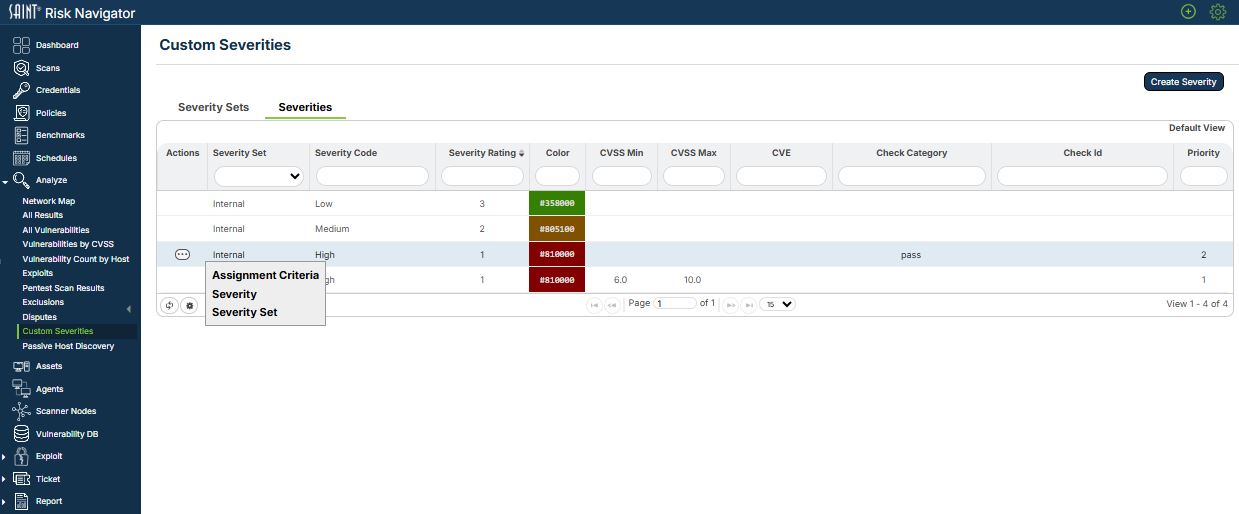This screenshot has height=514, width=1239.
Task: Click the ellipsis actions icon for High row
Action: click(182, 255)
